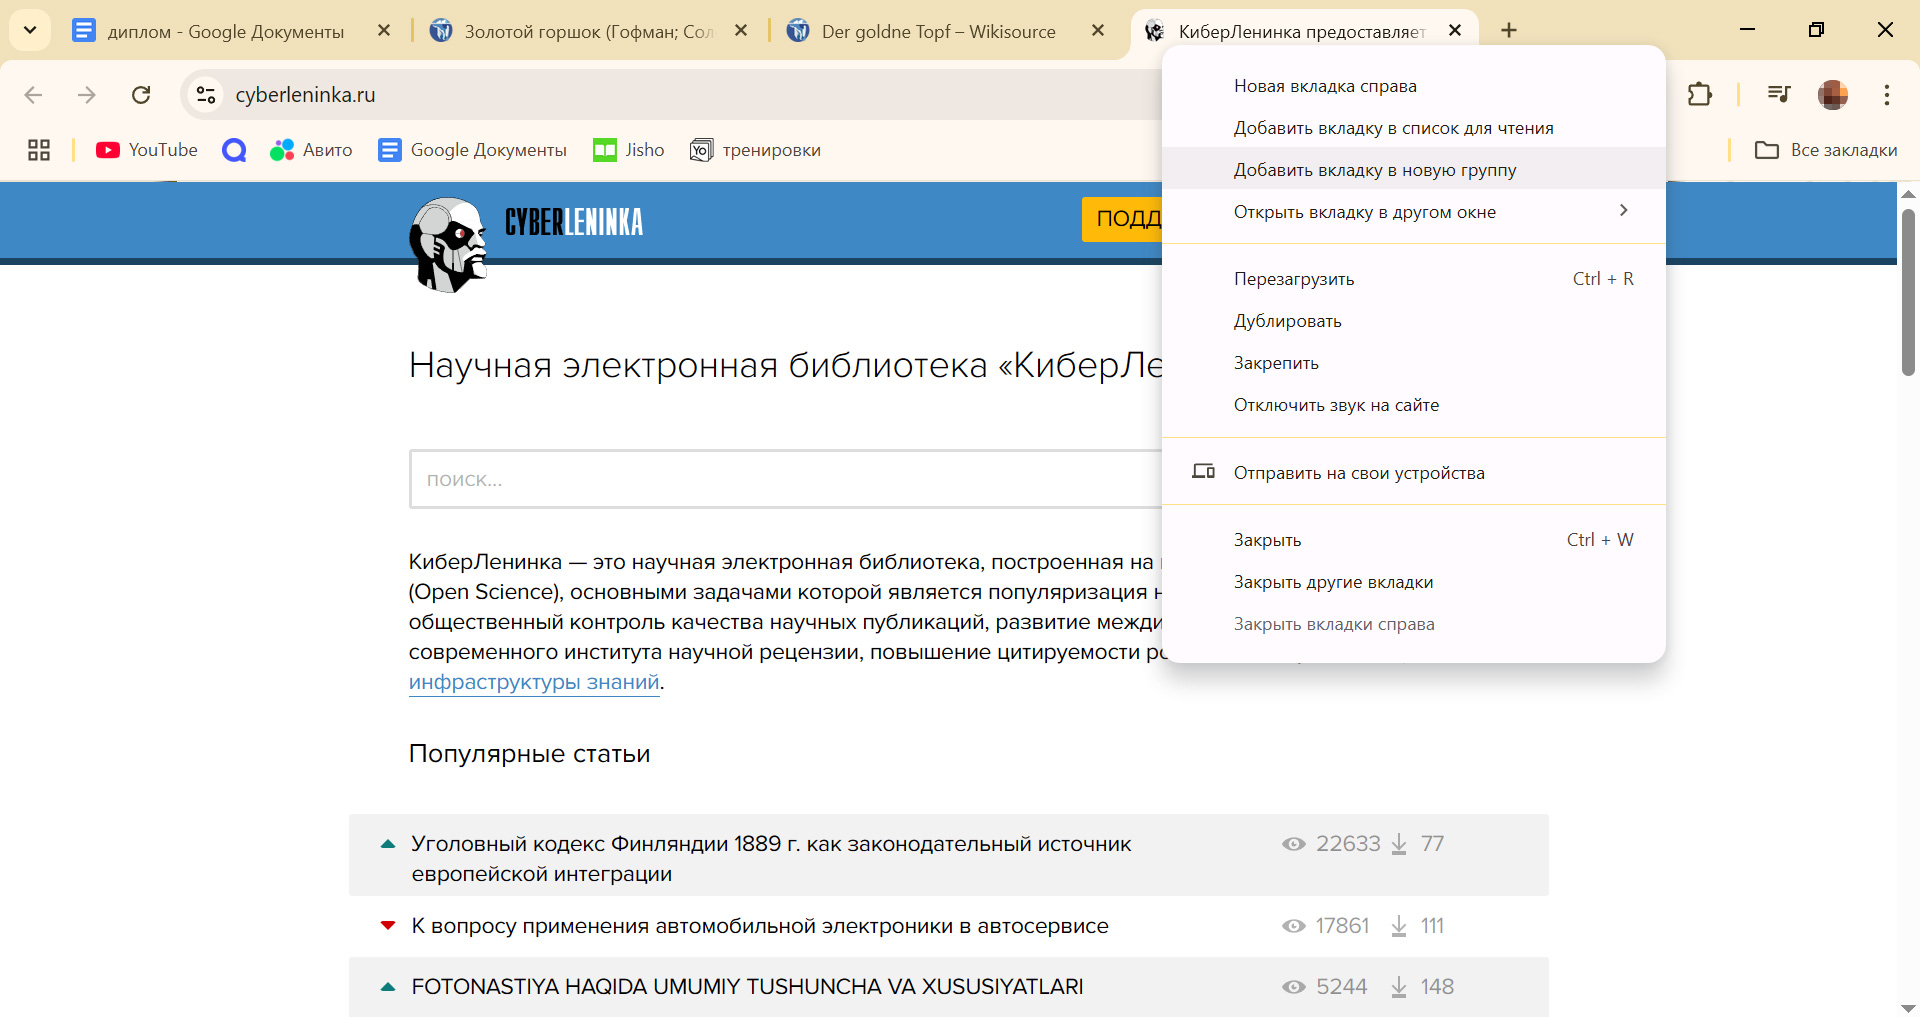Click the download icon beside 148
The width and height of the screenshot is (1920, 1017).
(x=1399, y=988)
